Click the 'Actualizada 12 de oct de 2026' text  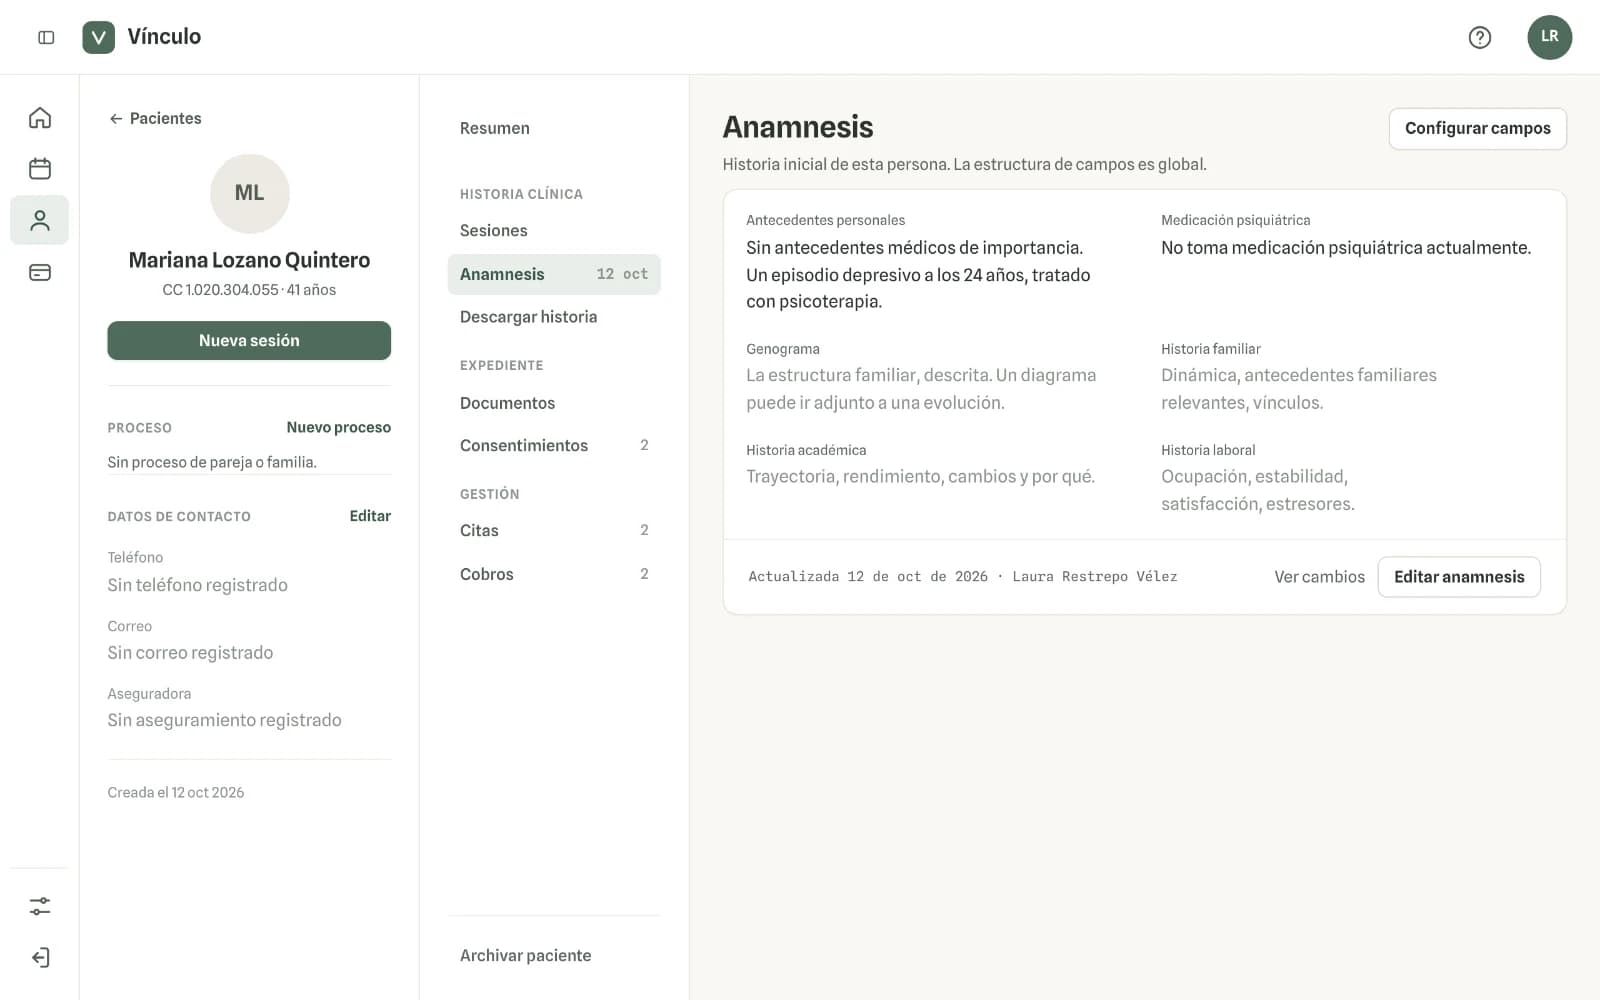coord(868,577)
